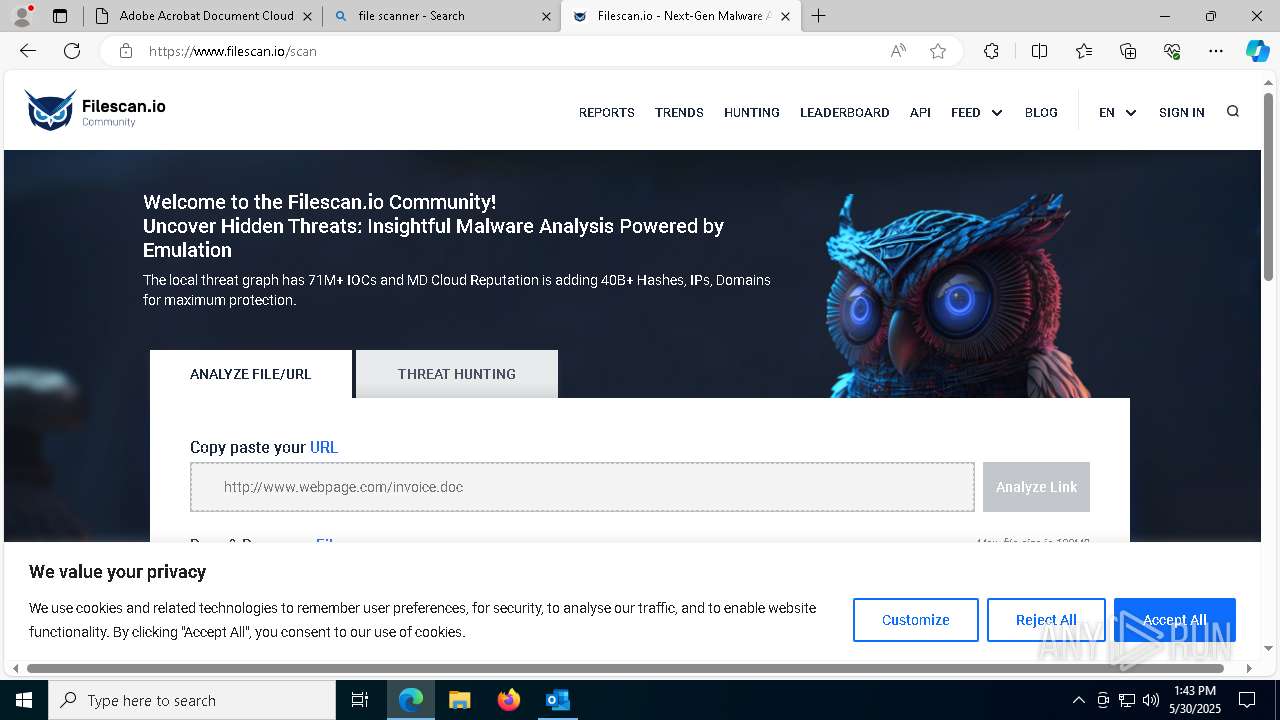Navigate to HUNTING

[752, 113]
